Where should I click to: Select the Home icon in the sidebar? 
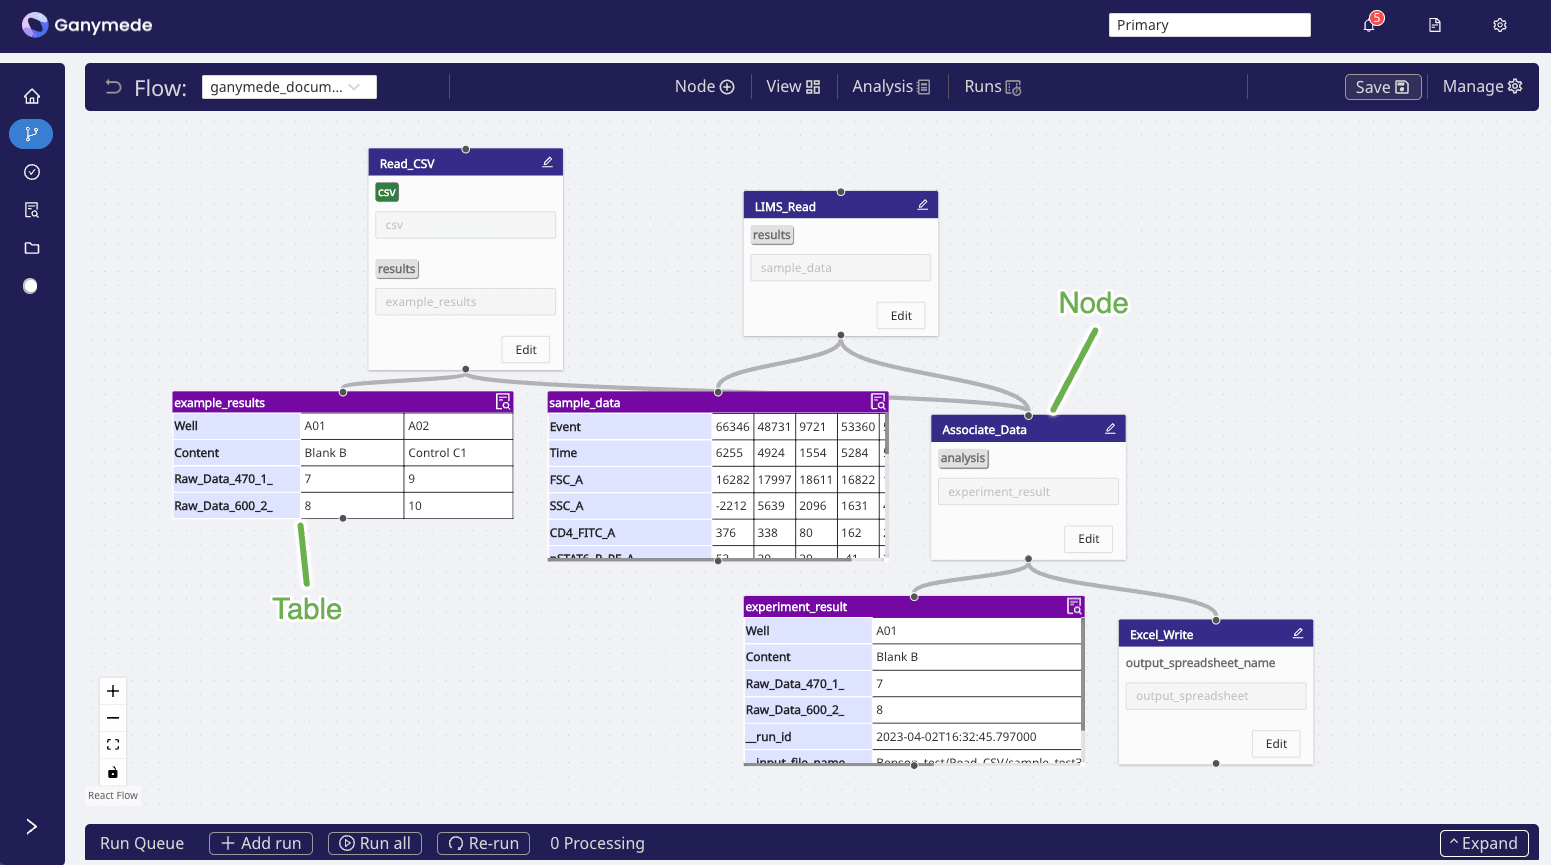[31, 95]
